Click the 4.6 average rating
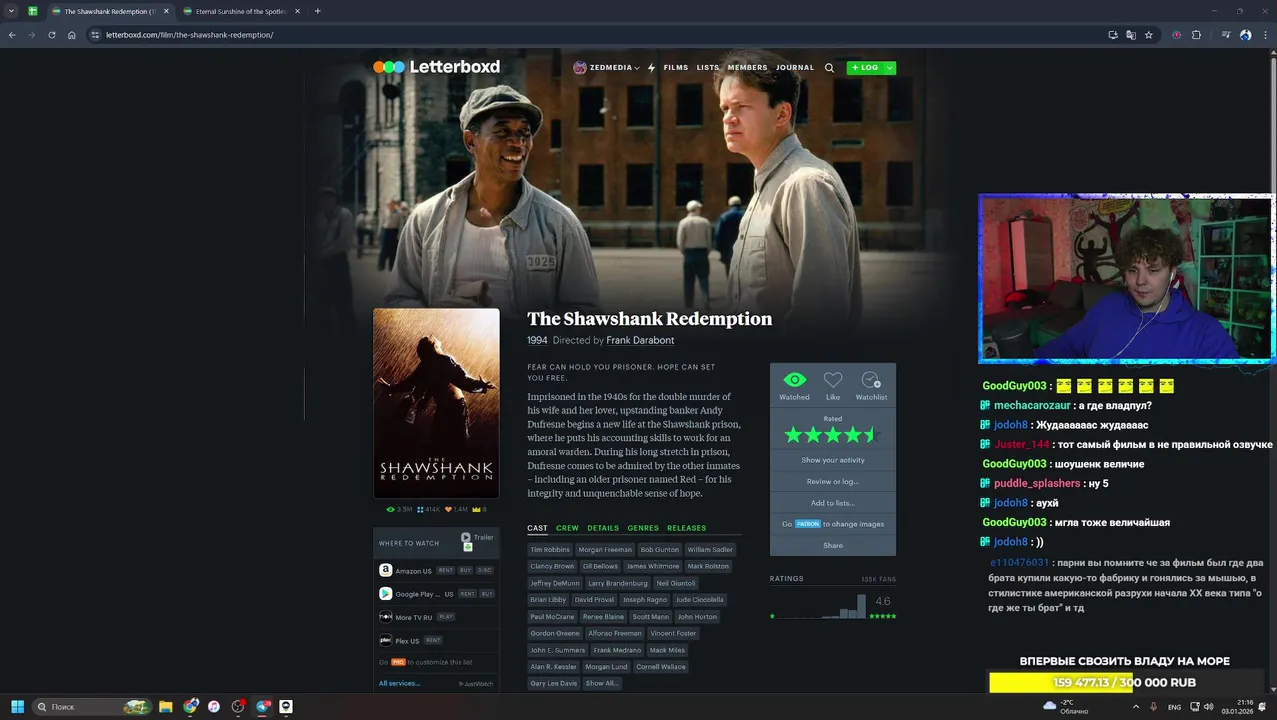 click(883, 601)
